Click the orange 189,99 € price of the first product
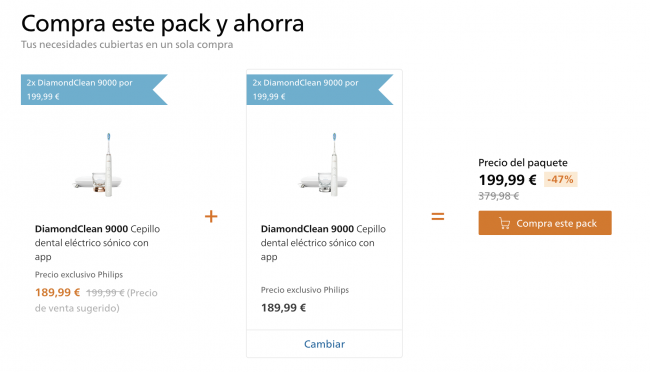Viewport: 650px width, 372px height. (x=57, y=292)
